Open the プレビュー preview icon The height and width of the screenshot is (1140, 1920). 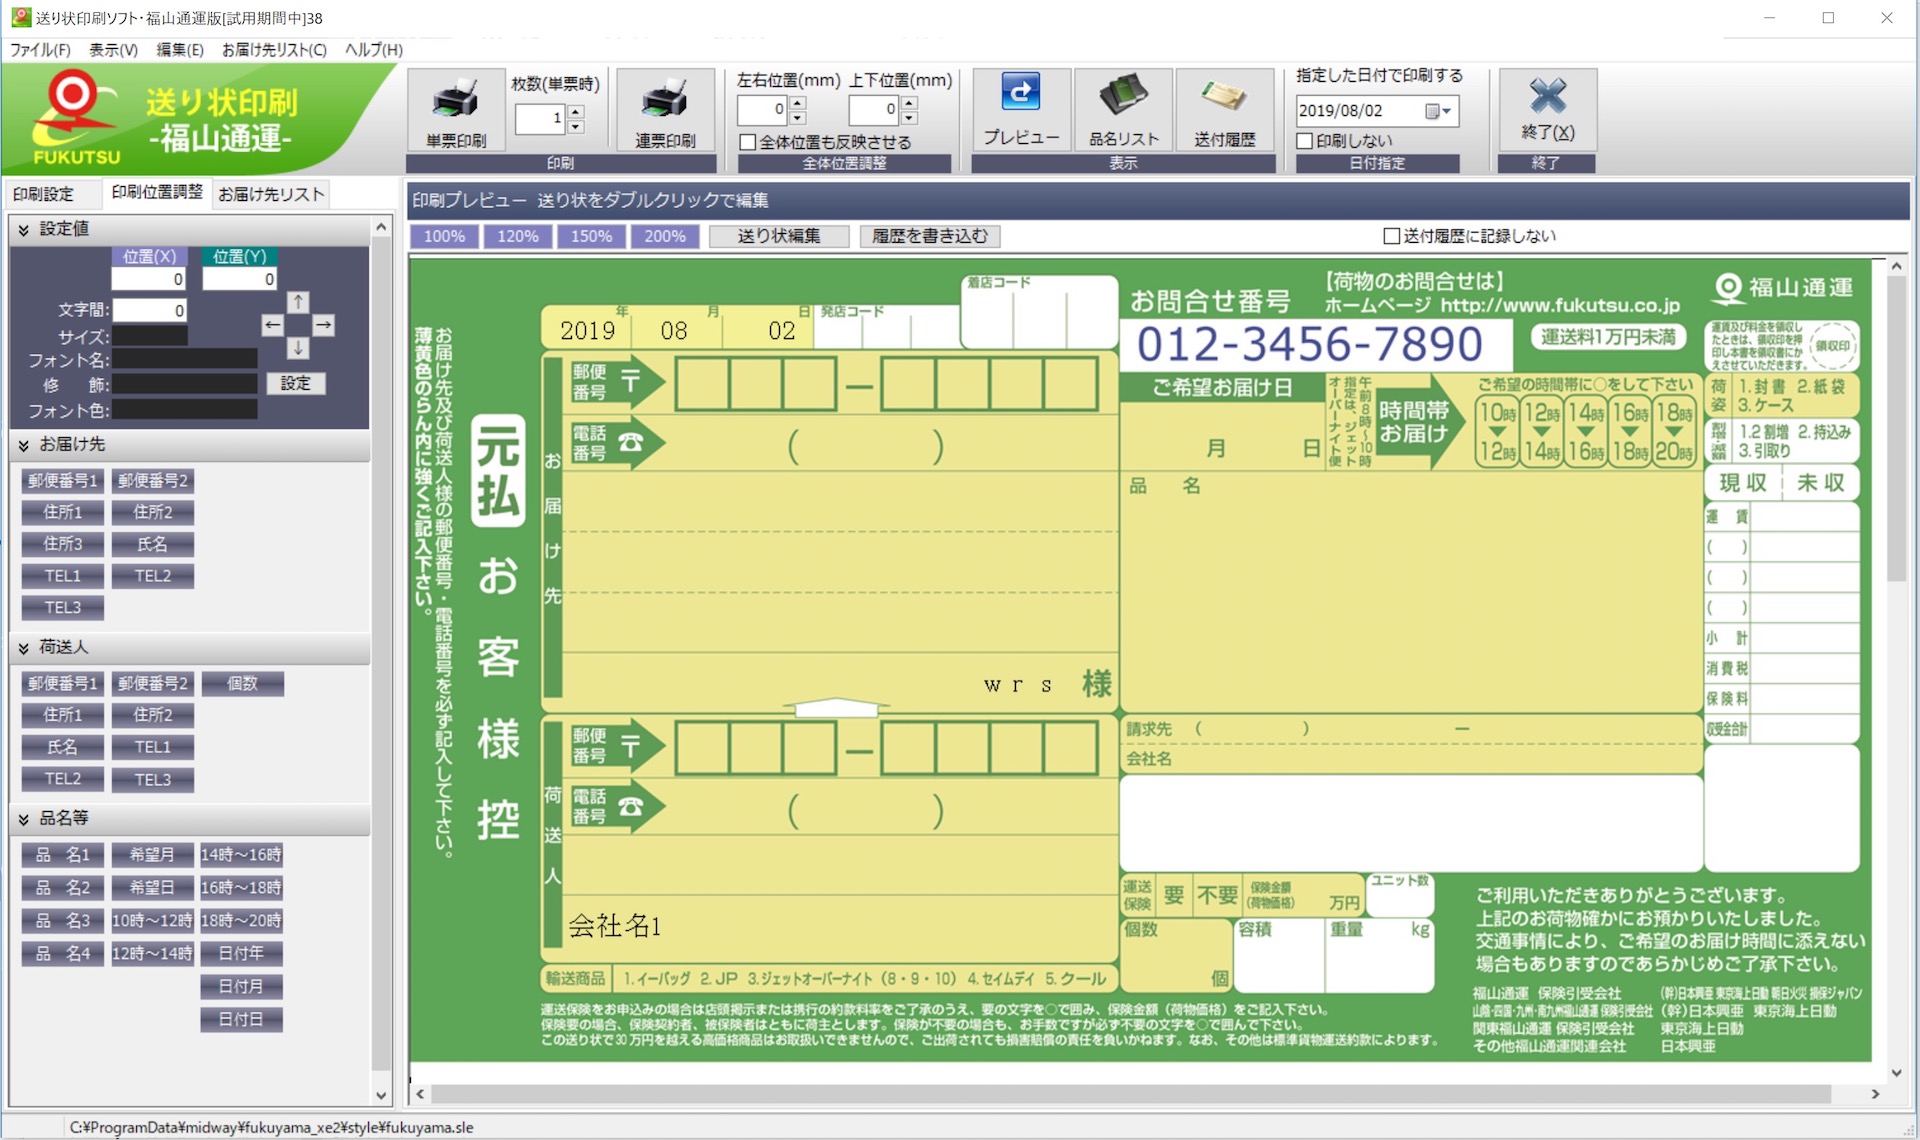pyautogui.click(x=1021, y=92)
